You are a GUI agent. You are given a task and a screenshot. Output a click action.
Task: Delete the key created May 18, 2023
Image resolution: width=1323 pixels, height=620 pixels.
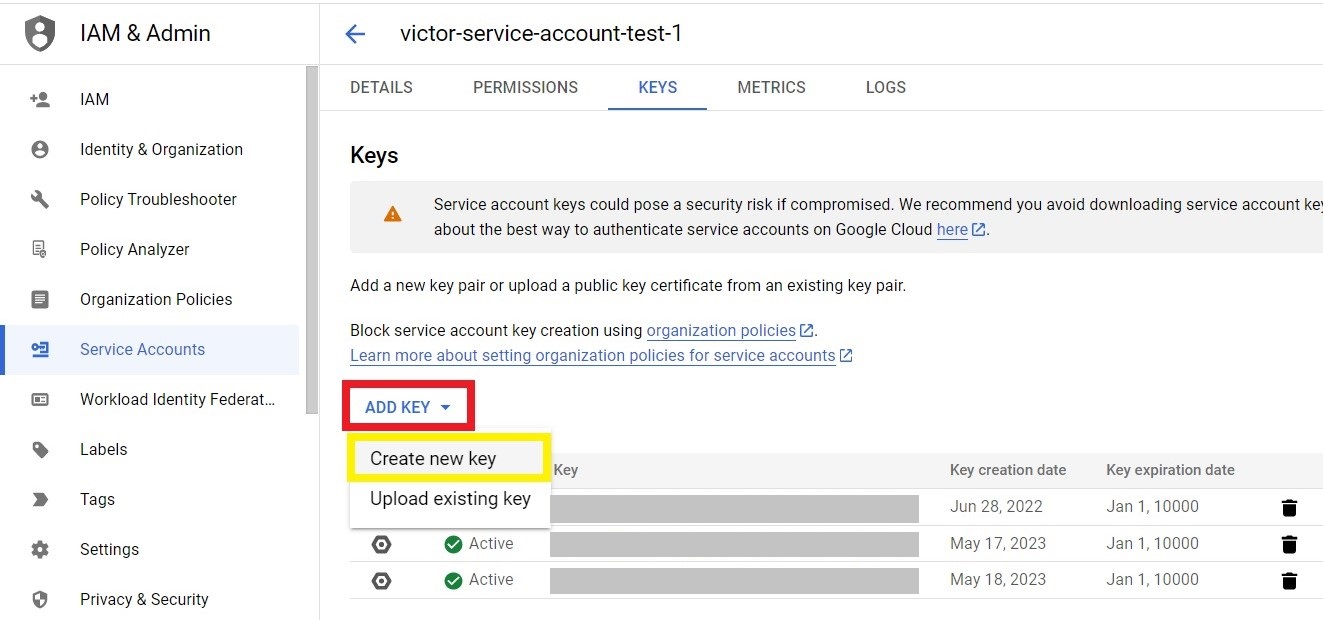pyautogui.click(x=1289, y=580)
